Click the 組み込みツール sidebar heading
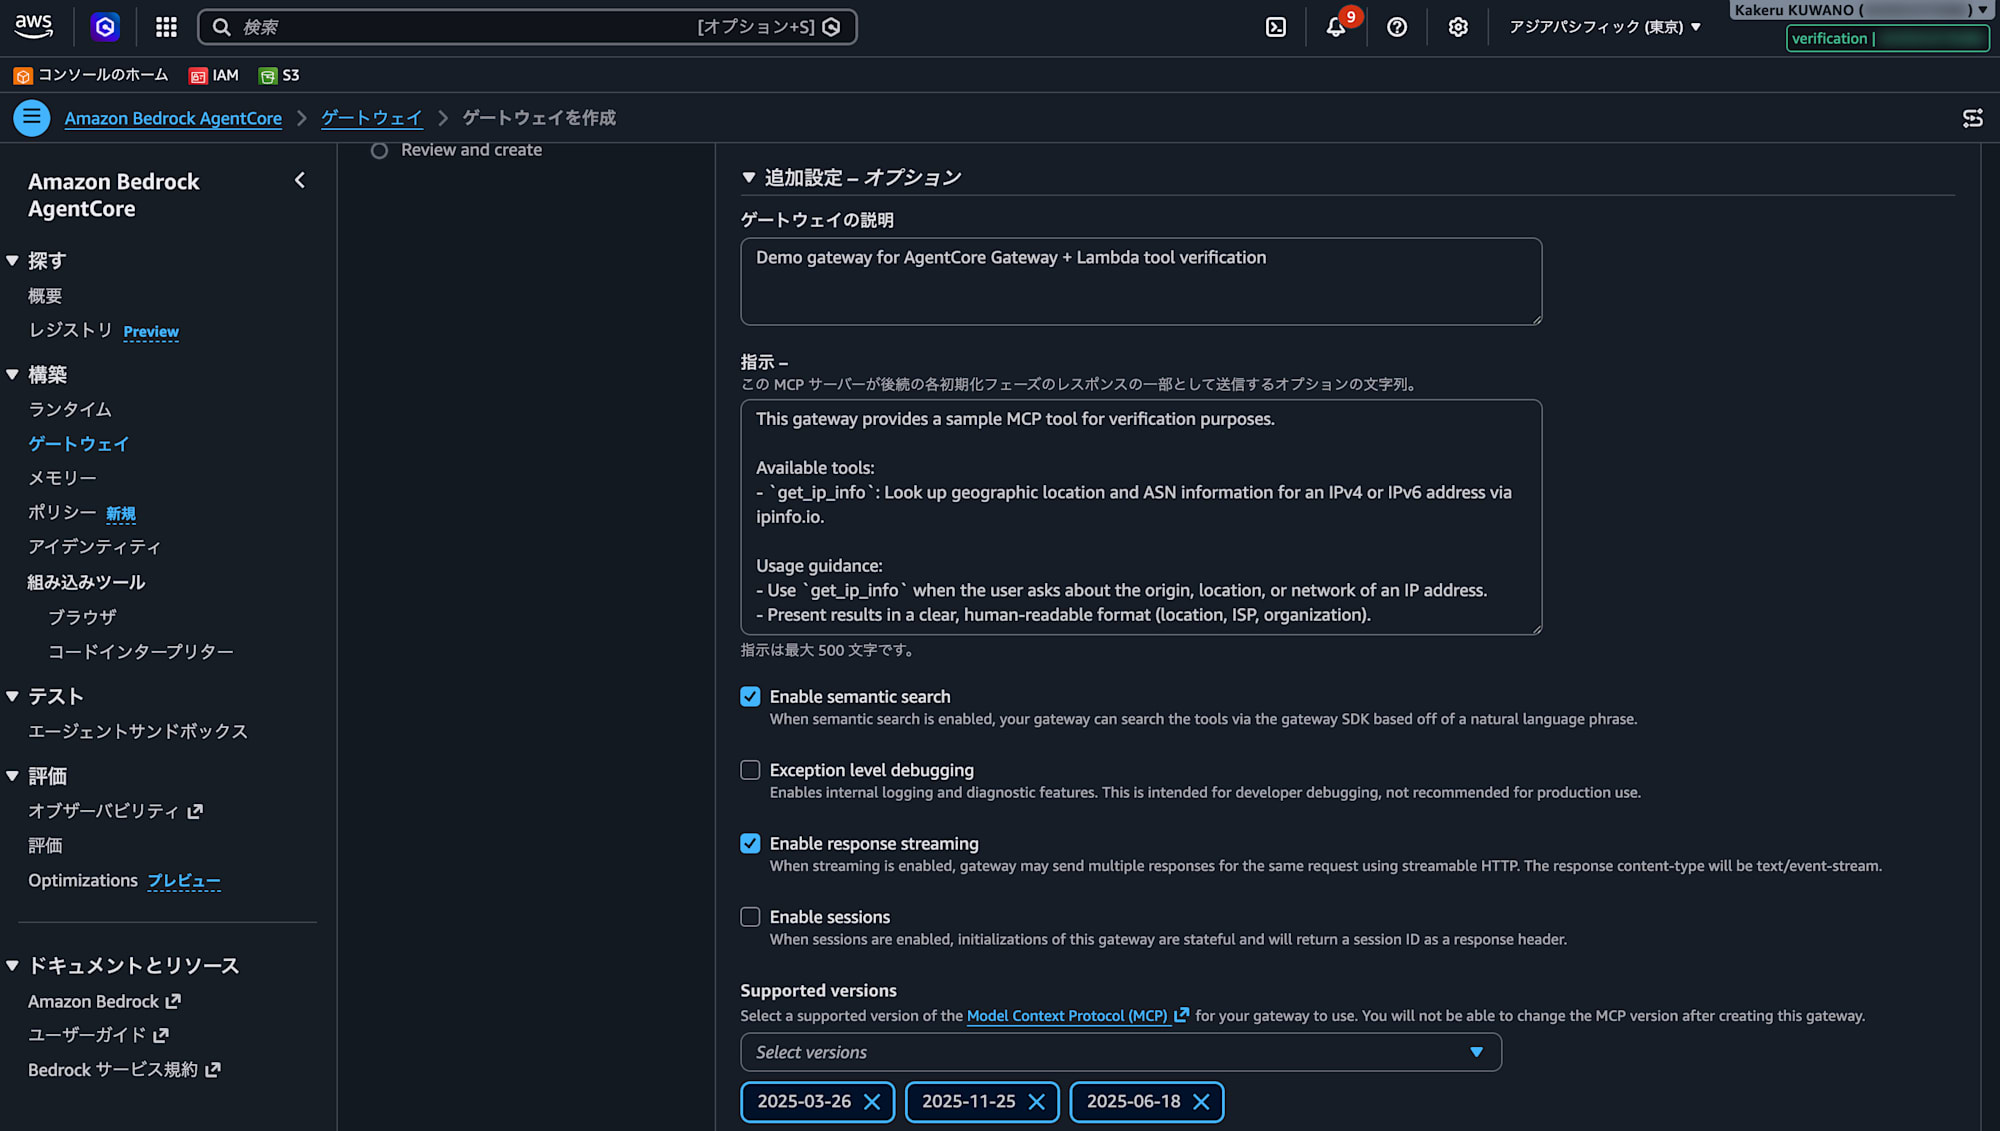The image size is (2000, 1131). click(x=86, y=582)
